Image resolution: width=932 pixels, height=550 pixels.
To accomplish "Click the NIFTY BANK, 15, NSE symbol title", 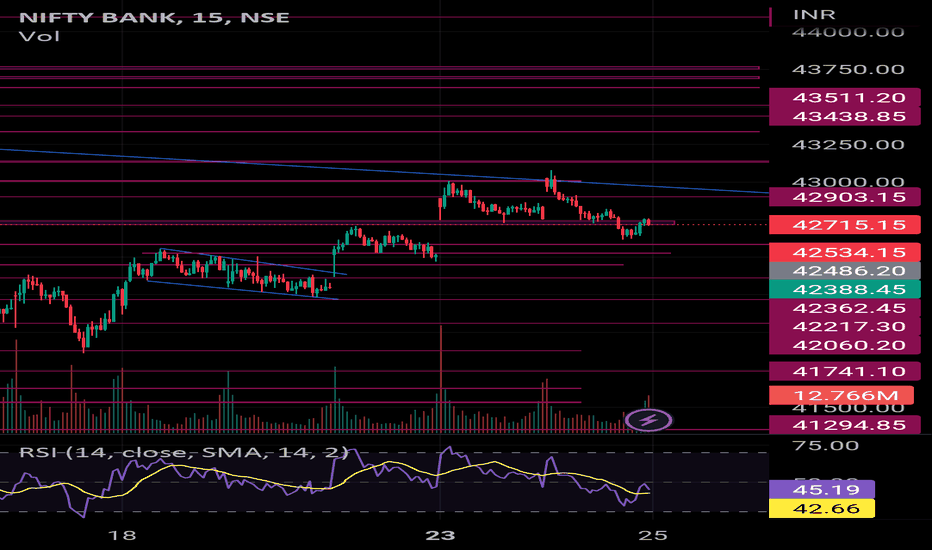I will (154, 17).
